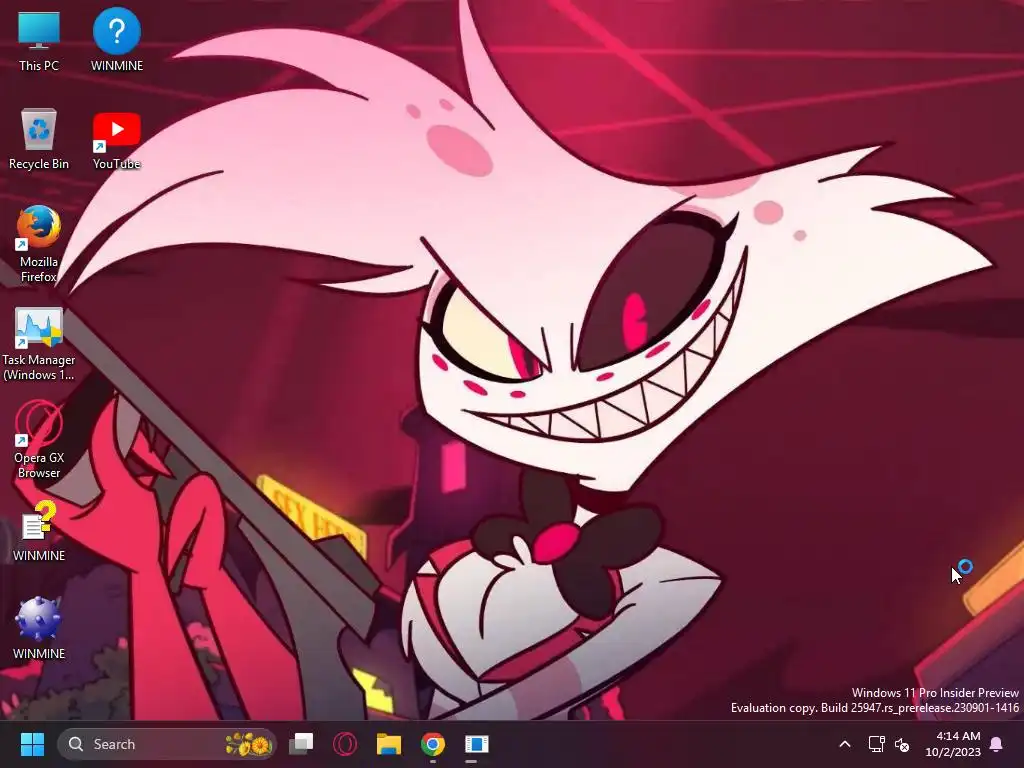Select the WINMINE mine game icon
Screen dimensions: 1024x768
39,628
